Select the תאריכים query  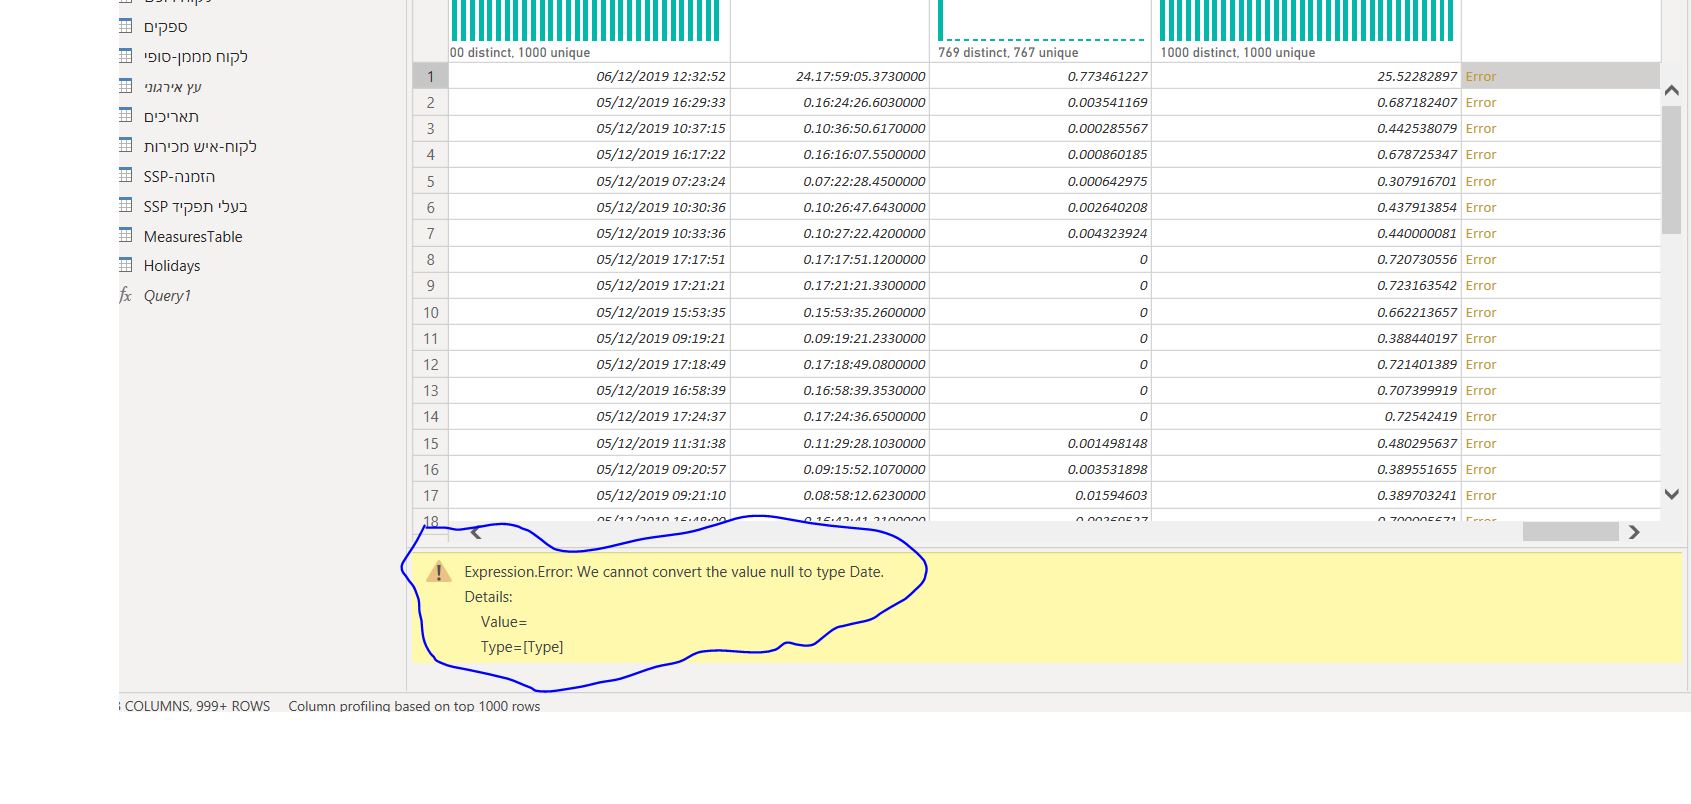[171, 117]
